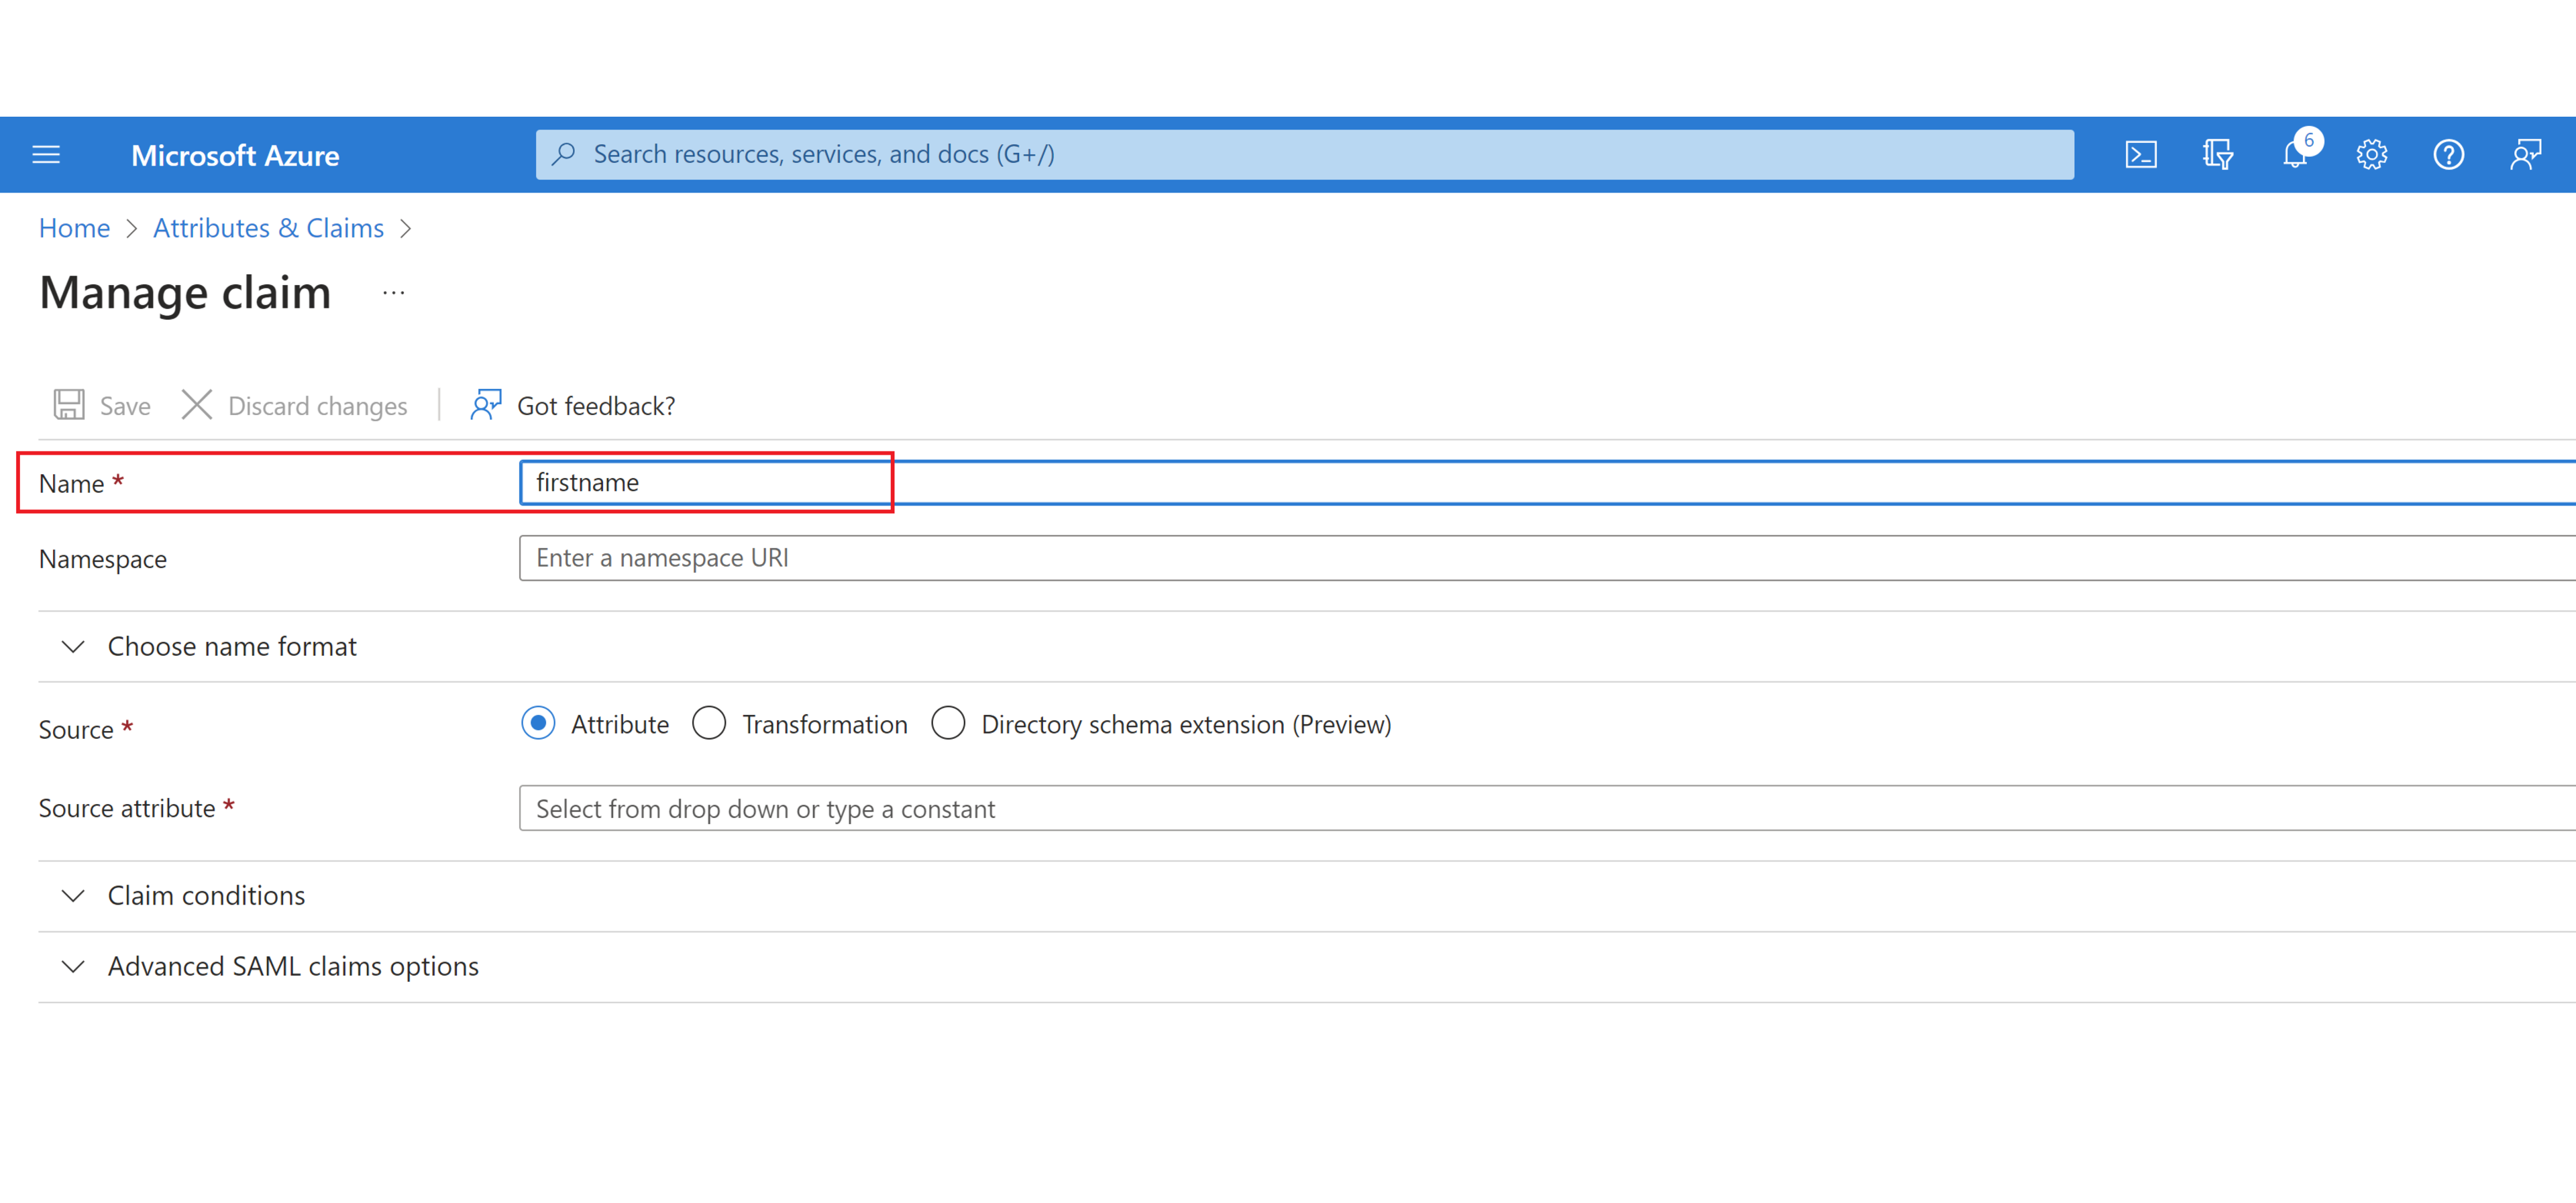Select the Transformation source option

pos(709,723)
